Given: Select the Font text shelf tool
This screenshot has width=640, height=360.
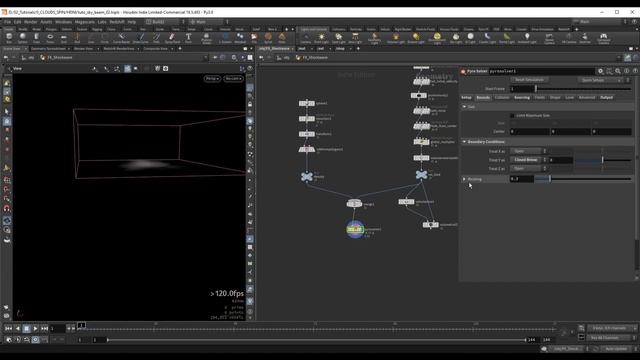Looking at the screenshot, I should (188, 38).
